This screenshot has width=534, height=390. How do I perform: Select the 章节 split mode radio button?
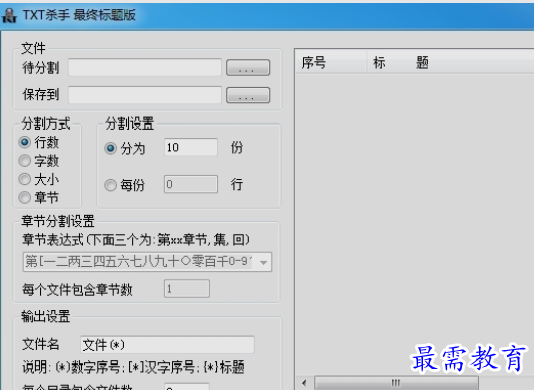[25, 198]
